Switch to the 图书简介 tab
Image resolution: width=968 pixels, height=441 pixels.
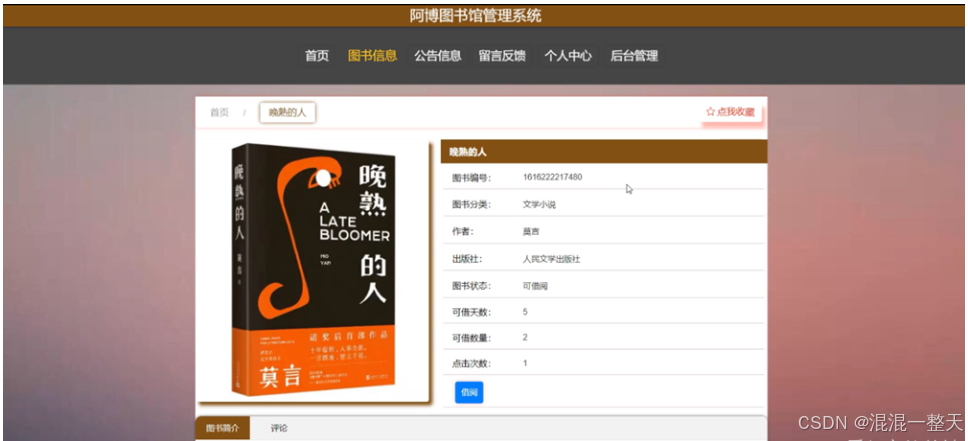[222, 428]
